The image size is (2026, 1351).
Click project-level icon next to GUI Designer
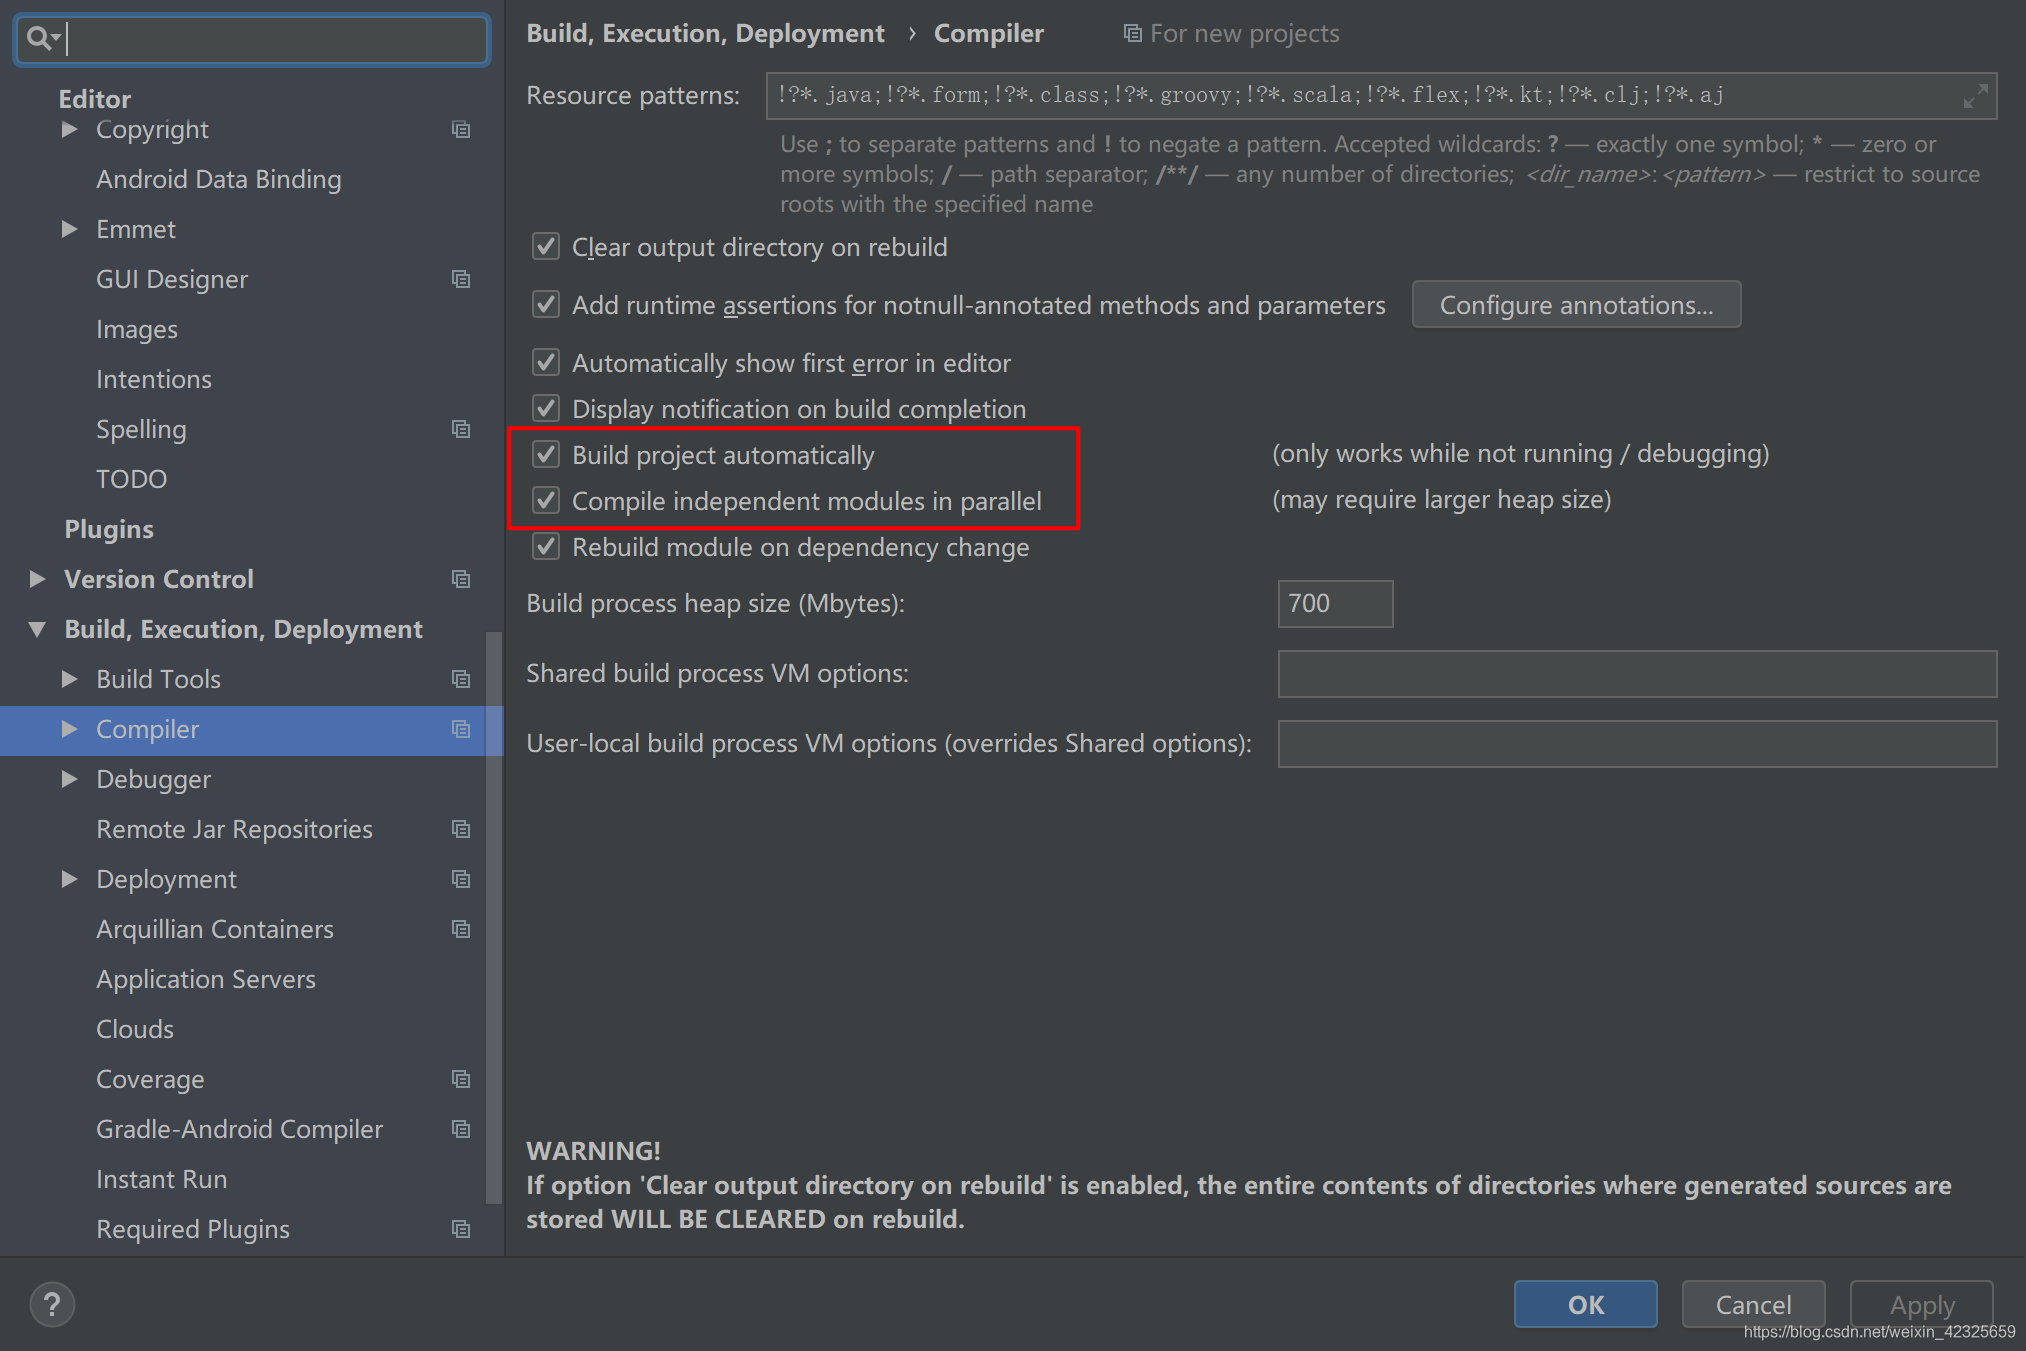tap(461, 279)
